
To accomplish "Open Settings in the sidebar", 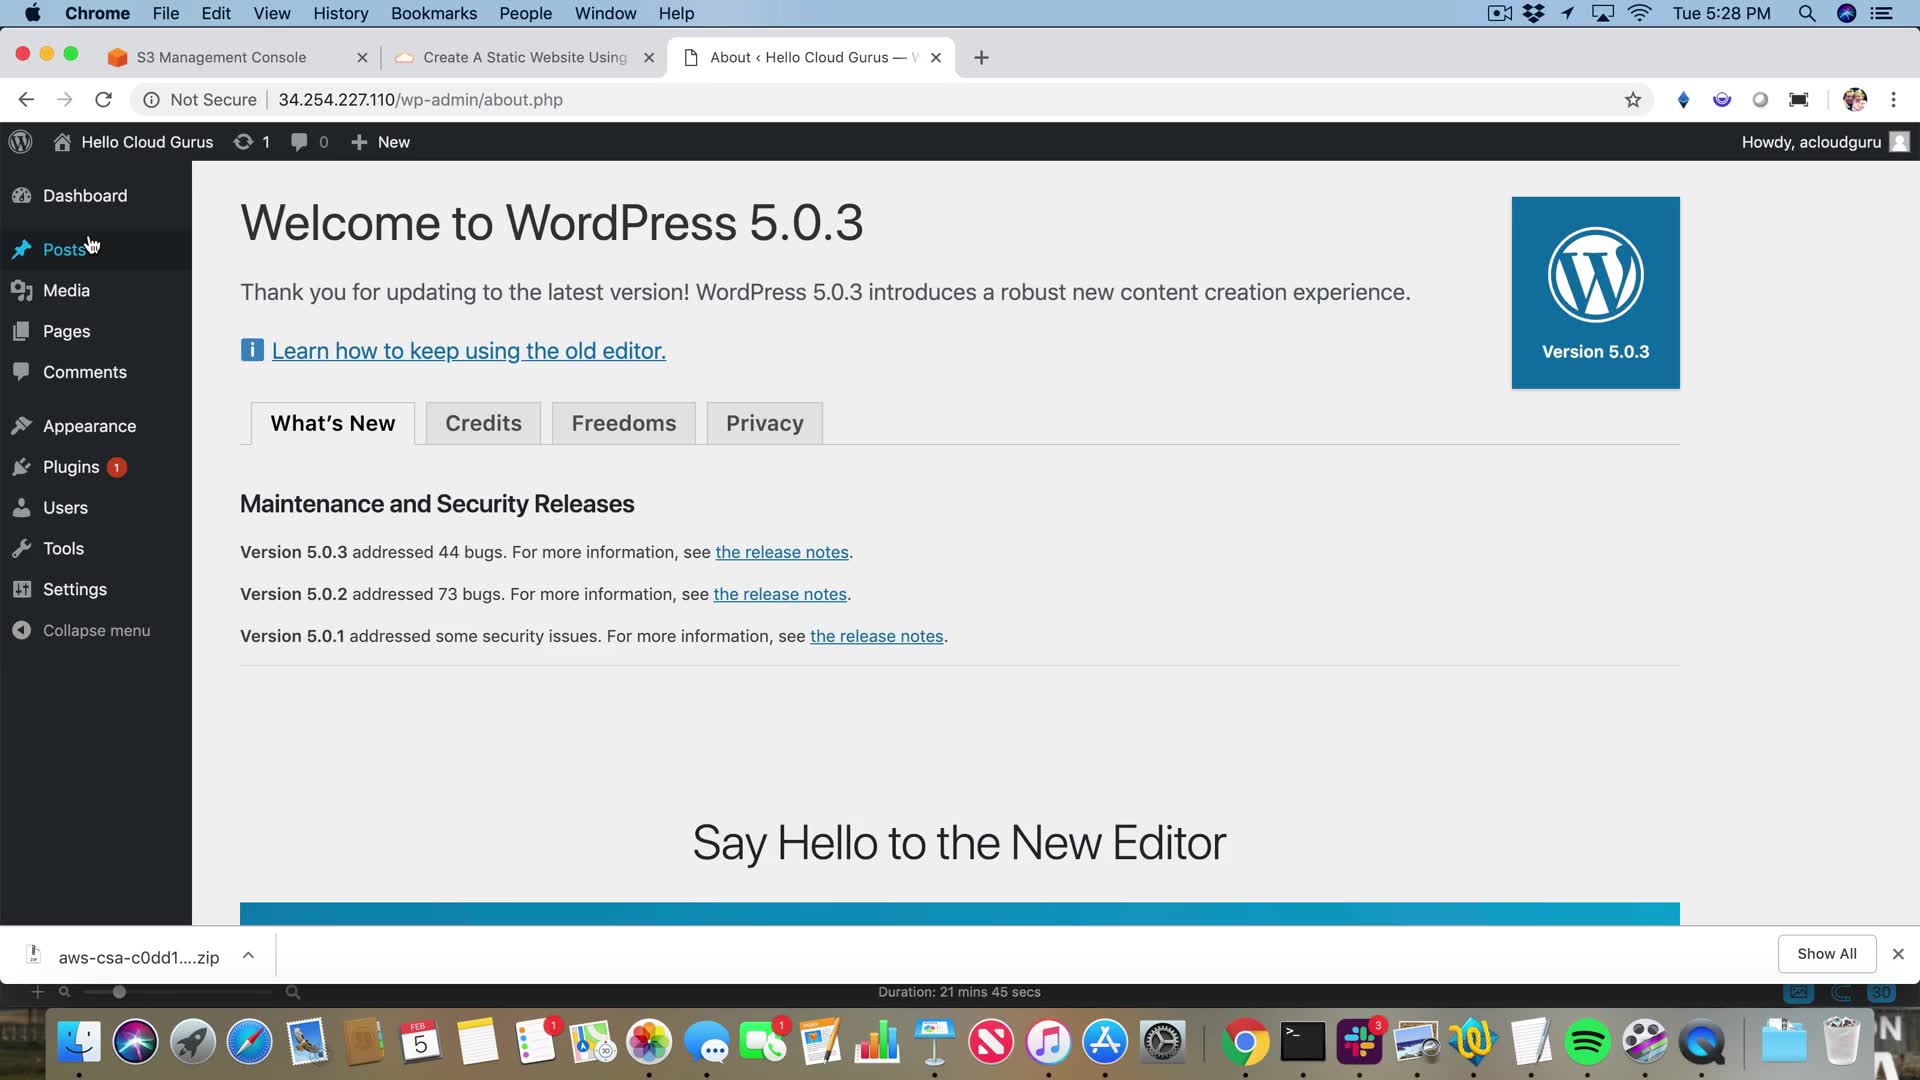I will (x=74, y=589).
